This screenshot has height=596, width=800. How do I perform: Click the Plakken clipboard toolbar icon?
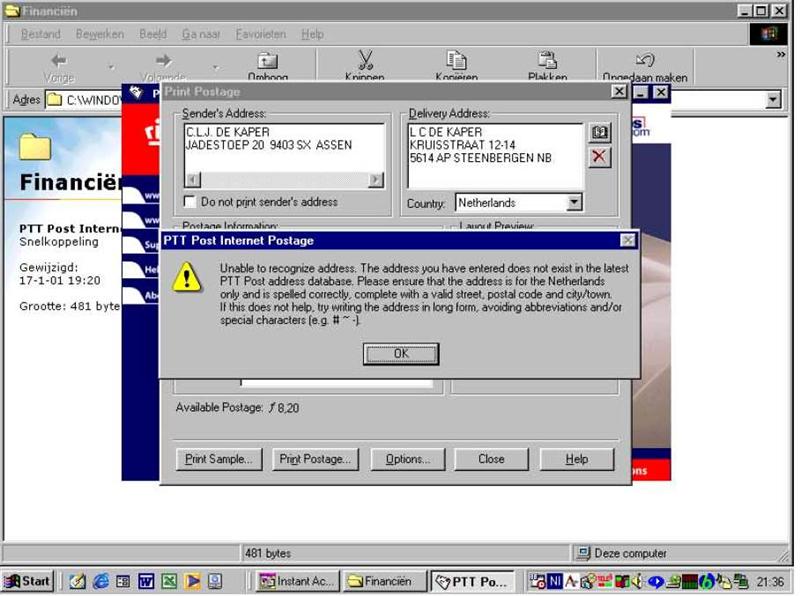547,60
